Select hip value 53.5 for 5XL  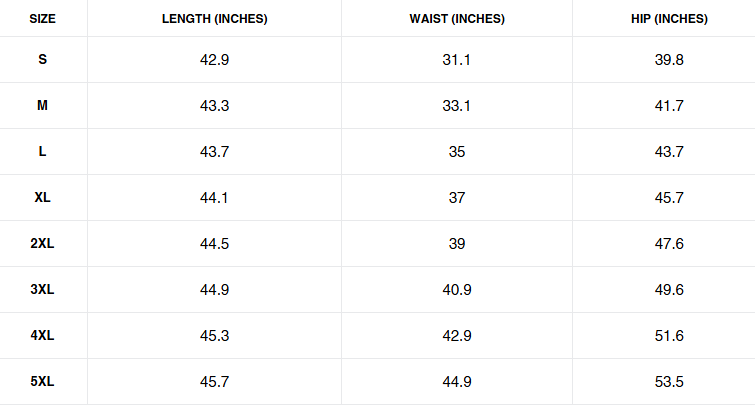[x=669, y=381]
